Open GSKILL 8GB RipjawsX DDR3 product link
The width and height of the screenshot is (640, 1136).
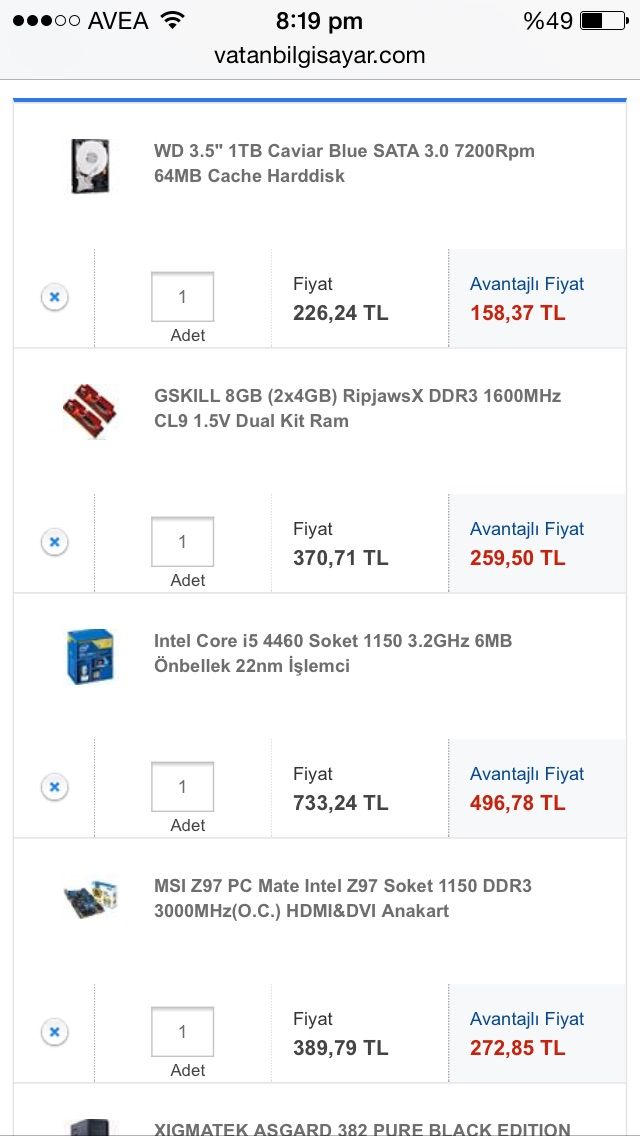tap(357, 408)
